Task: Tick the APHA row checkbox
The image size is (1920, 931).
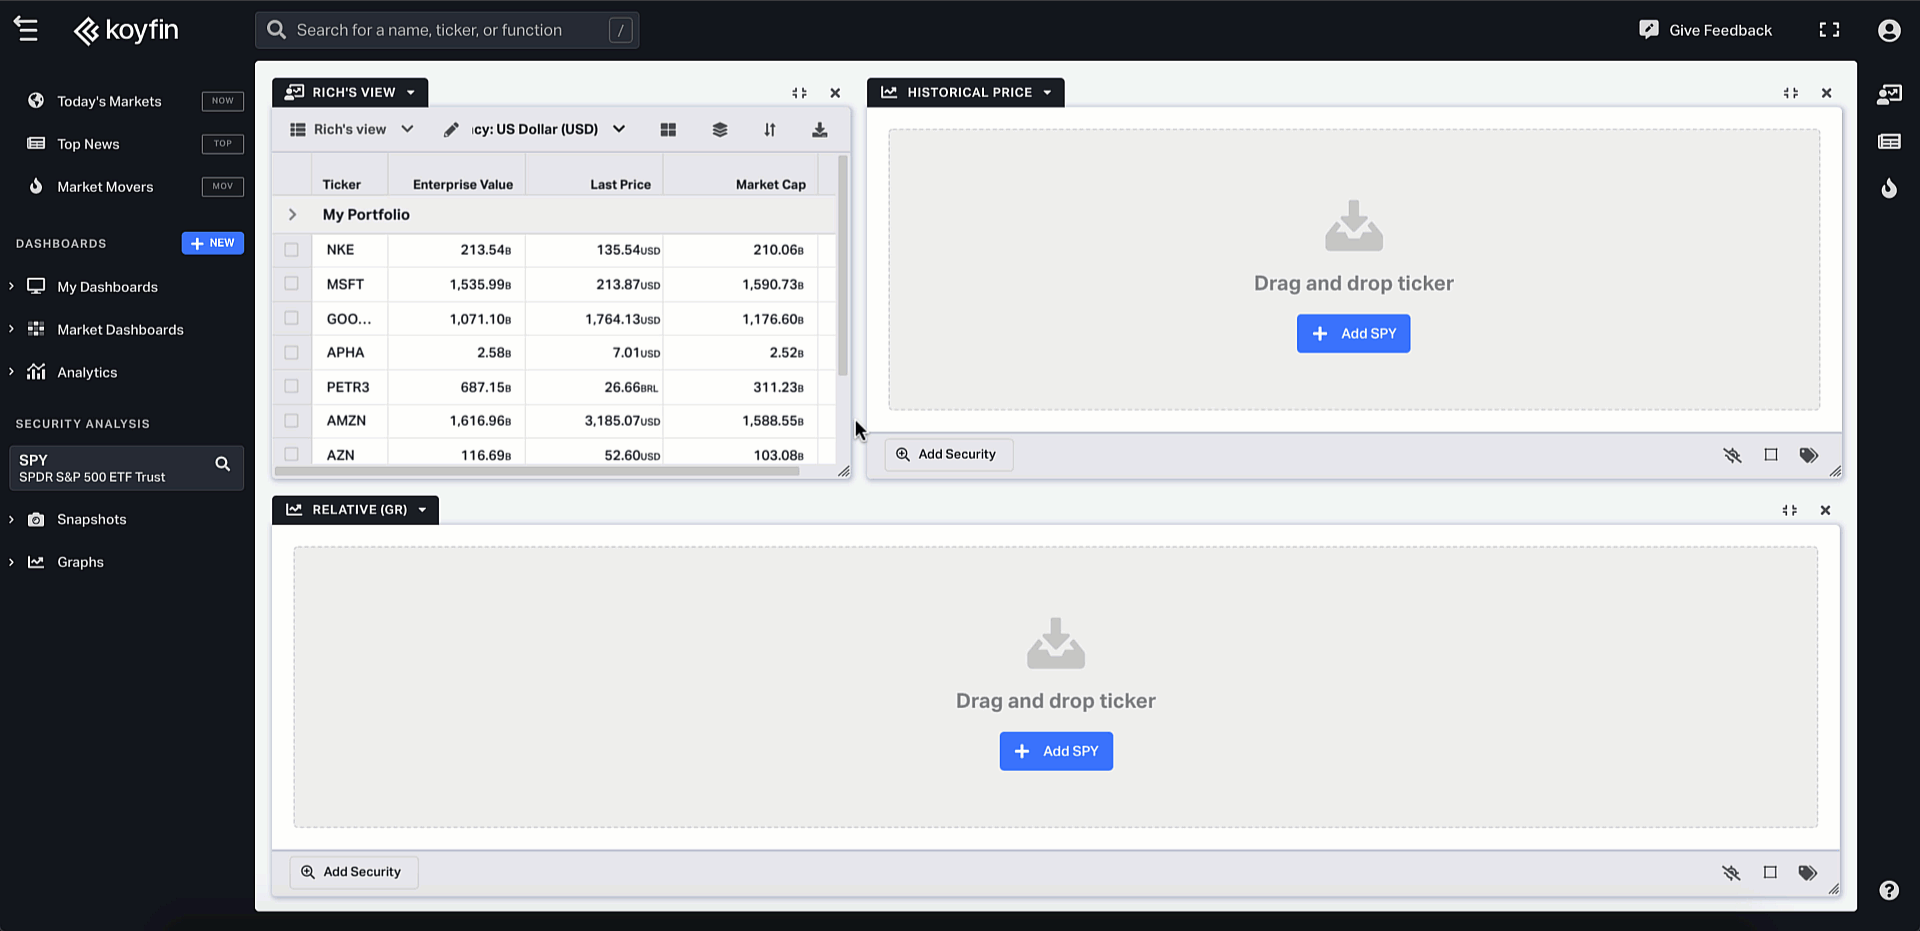Action: pyautogui.click(x=291, y=352)
